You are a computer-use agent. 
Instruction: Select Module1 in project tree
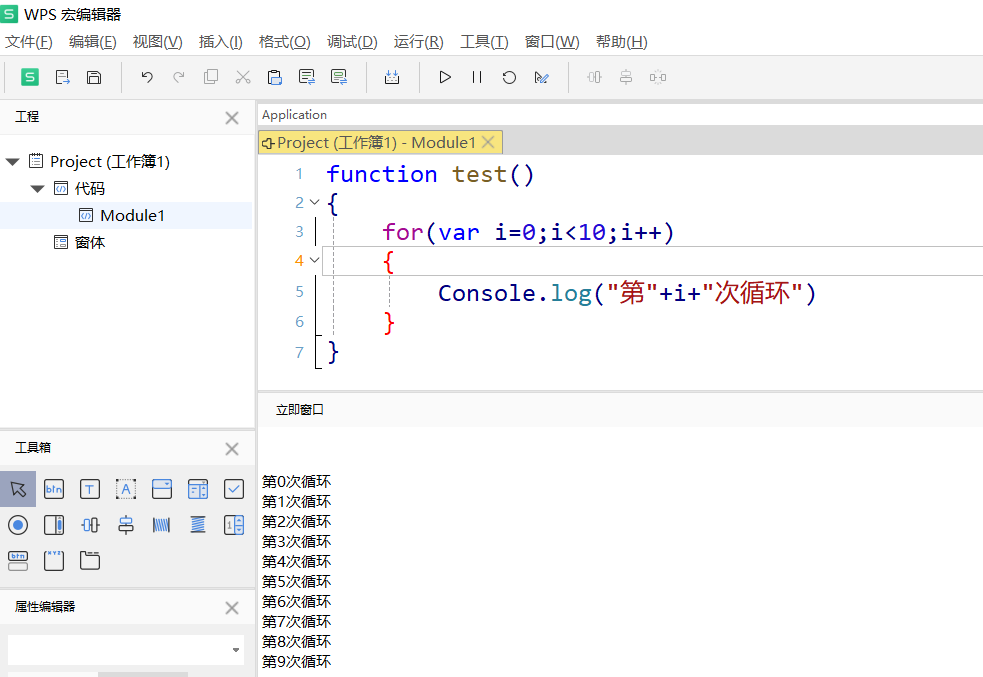pyautogui.click(x=132, y=216)
